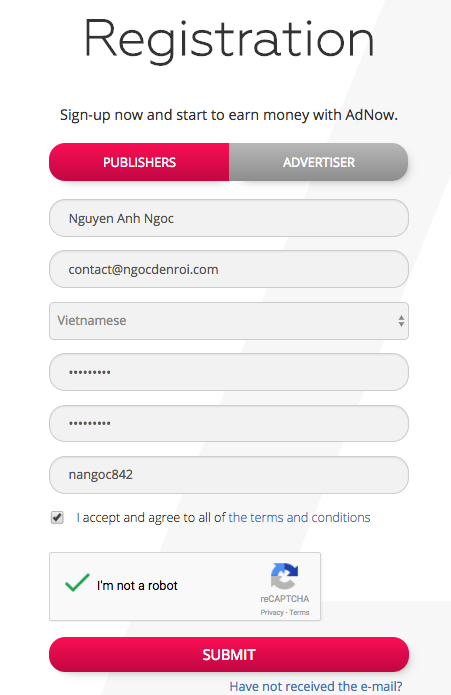Focus the field containing nangoc842
This screenshot has width=451, height=695.
click(229, 475)
